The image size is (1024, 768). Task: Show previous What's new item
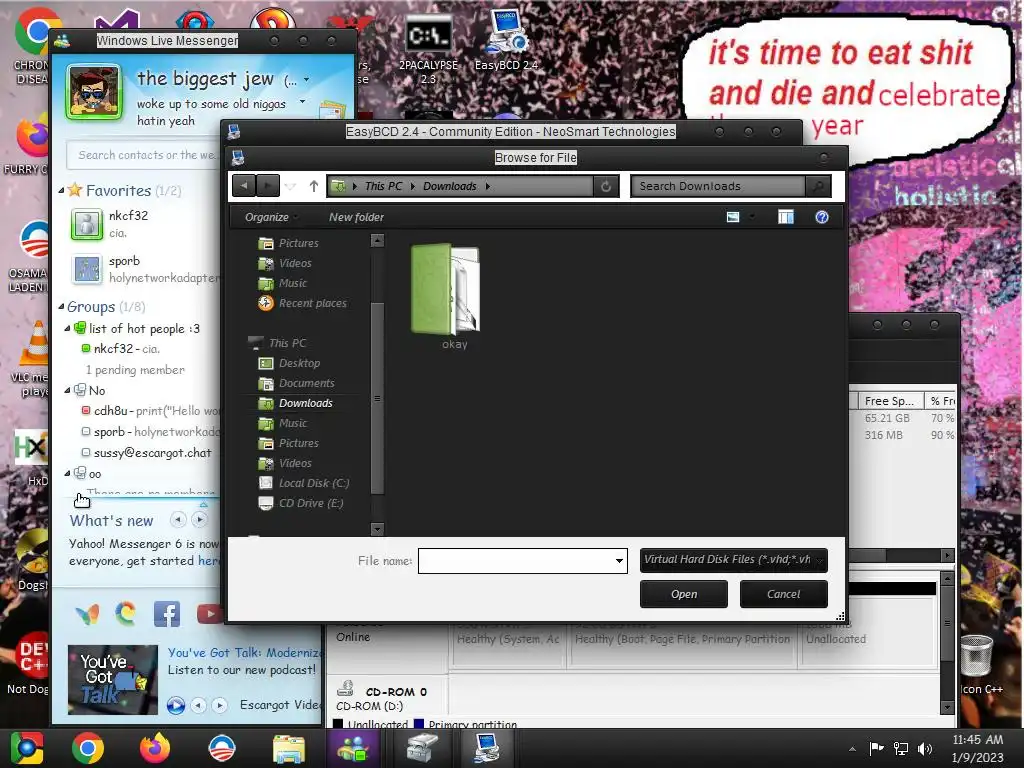tap(178, 520)
